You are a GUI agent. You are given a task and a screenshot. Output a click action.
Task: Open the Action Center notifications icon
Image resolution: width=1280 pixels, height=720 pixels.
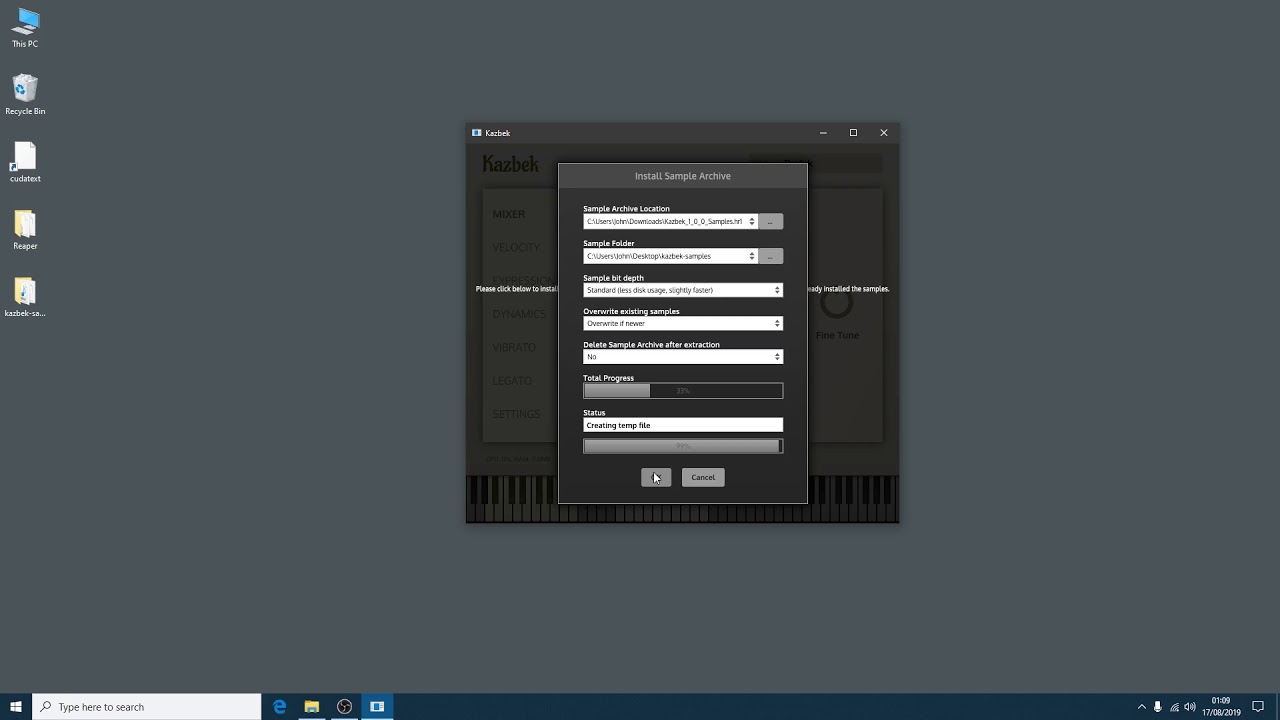pos(1258,707)
